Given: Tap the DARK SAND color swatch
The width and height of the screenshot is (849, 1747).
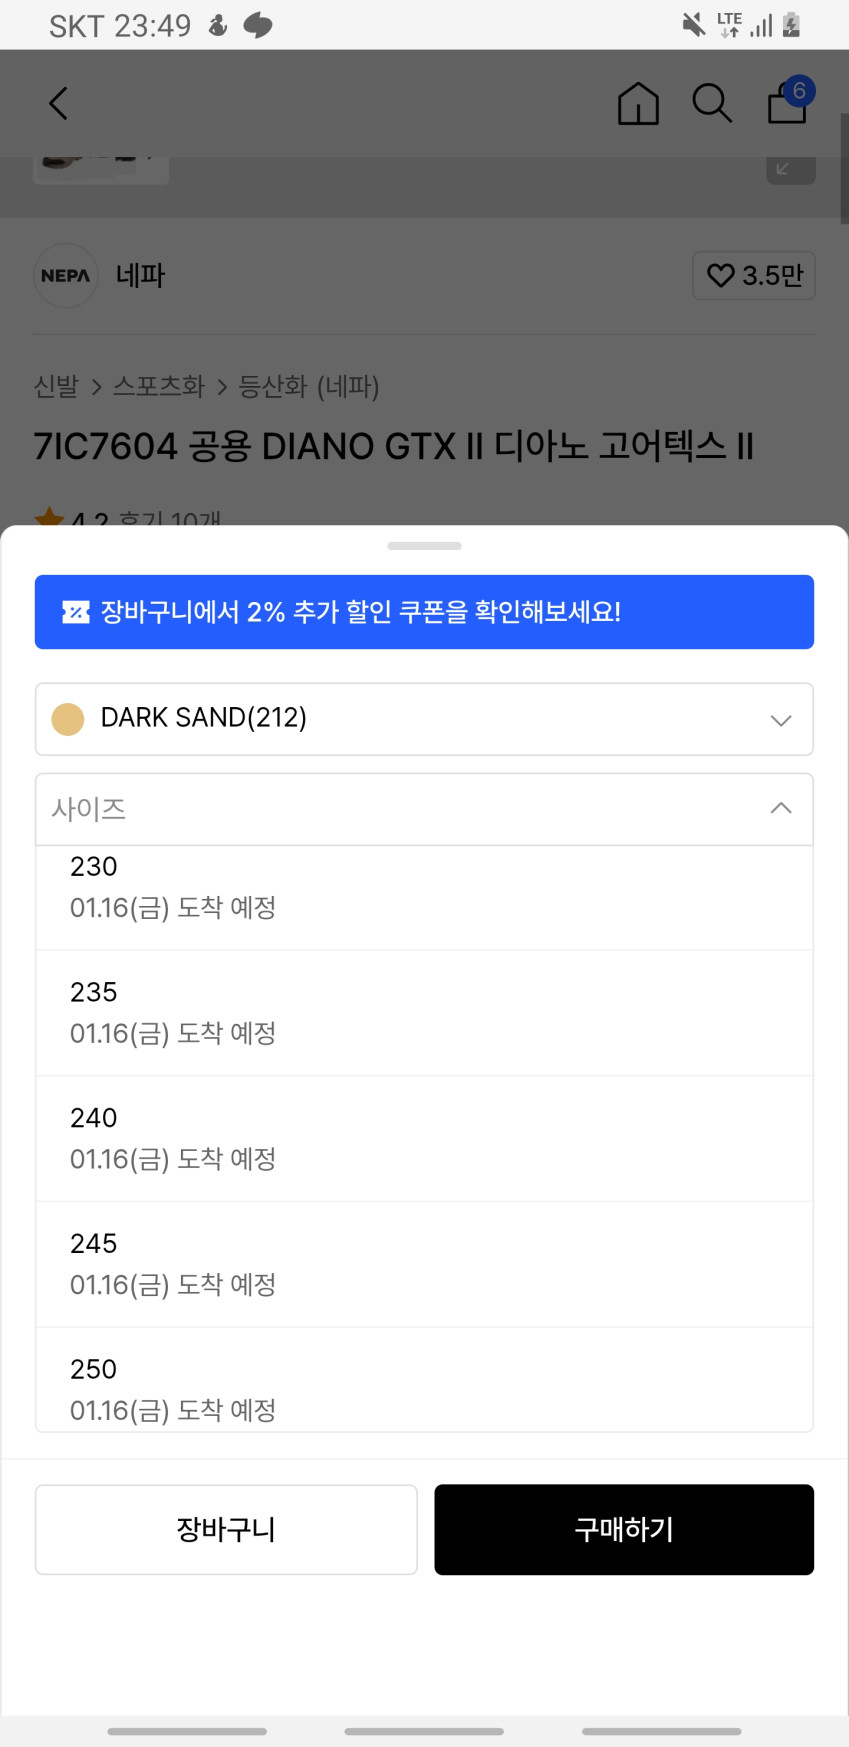Looking at the screenshot, I should tap(68, 719).
